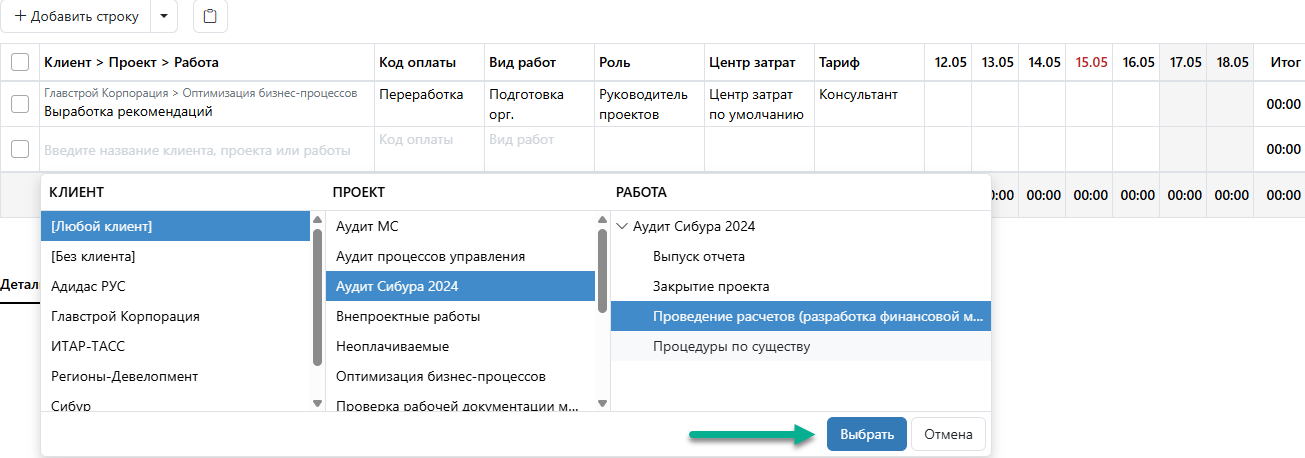
Task: Select Аудит процессов управления project
Action: pyautogui.click(x=461, y=256)
